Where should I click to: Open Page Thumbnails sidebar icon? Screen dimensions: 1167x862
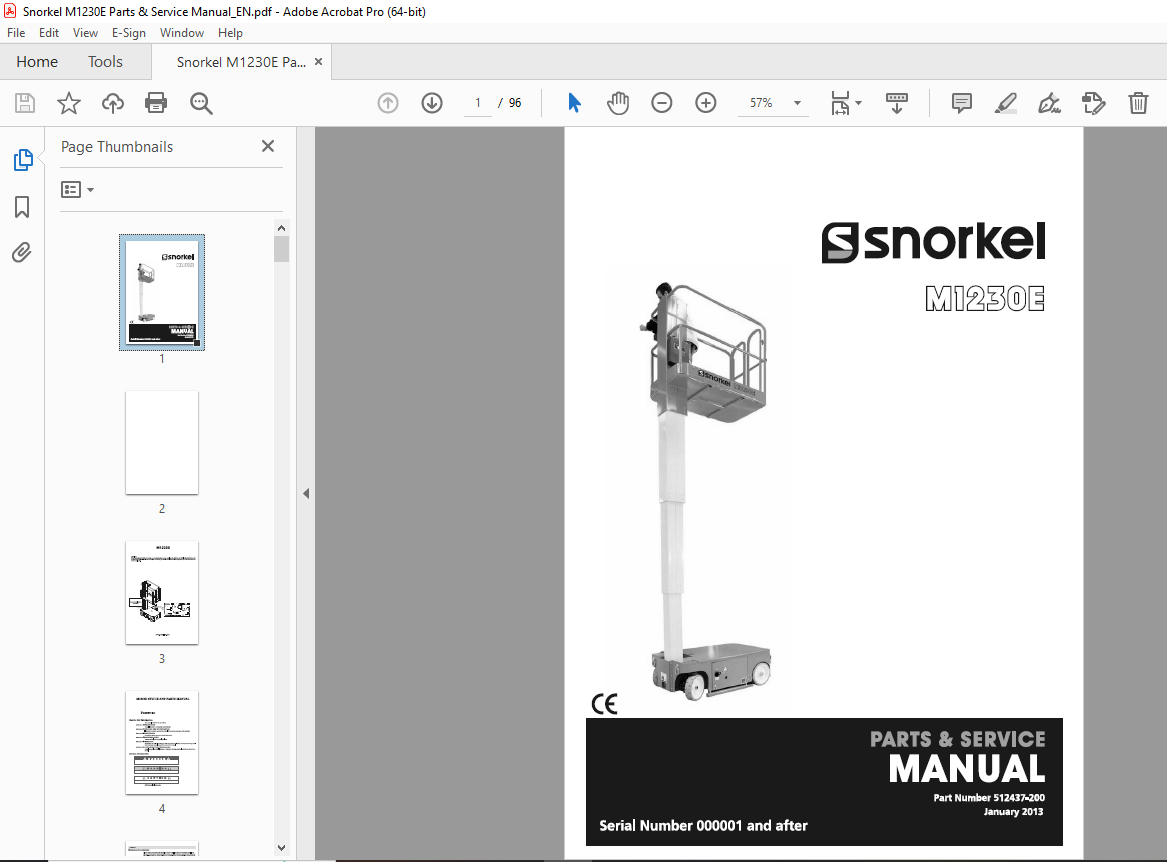click(x=22, y=160)
